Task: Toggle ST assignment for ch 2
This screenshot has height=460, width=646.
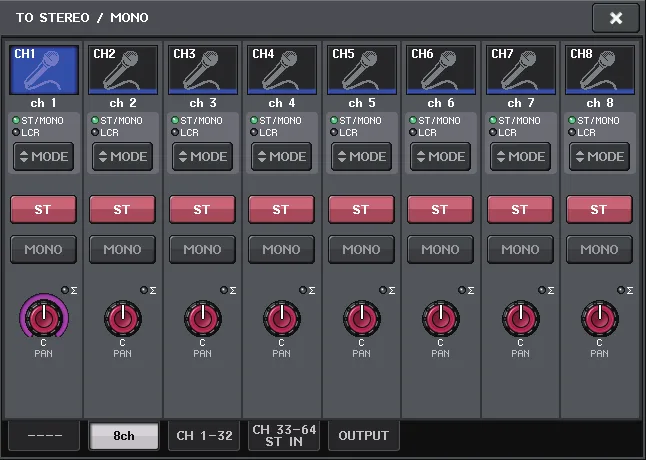Action: 122,210
